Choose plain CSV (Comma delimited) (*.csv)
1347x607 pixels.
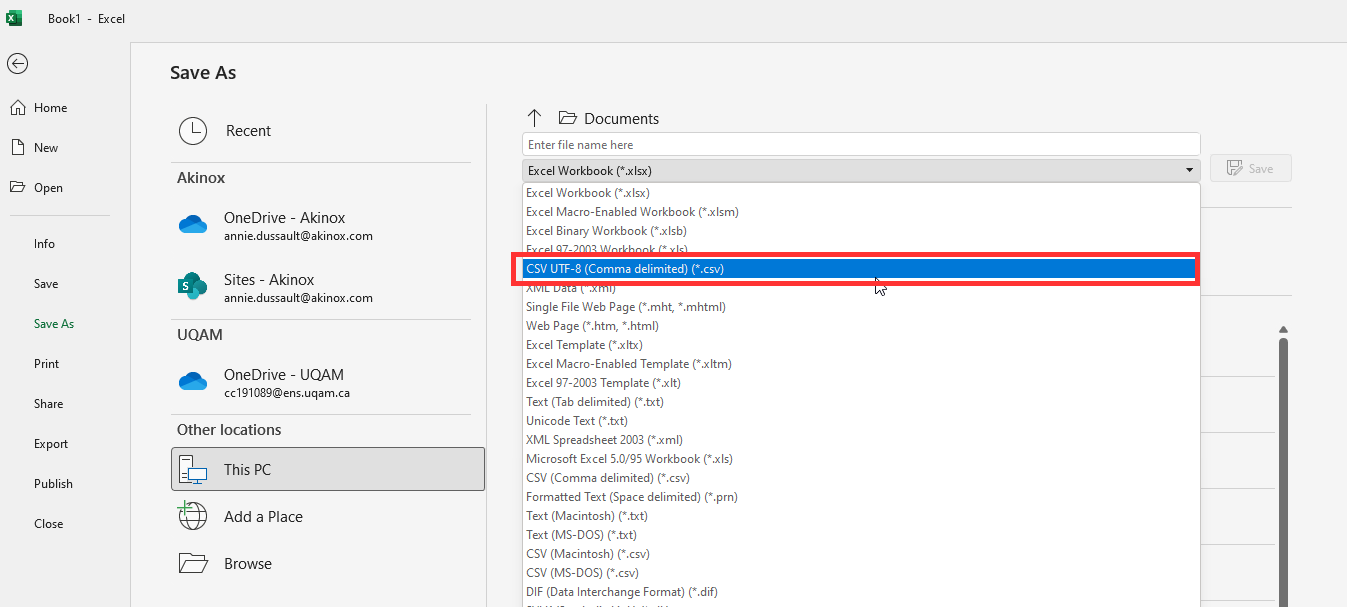pos(861,478)
